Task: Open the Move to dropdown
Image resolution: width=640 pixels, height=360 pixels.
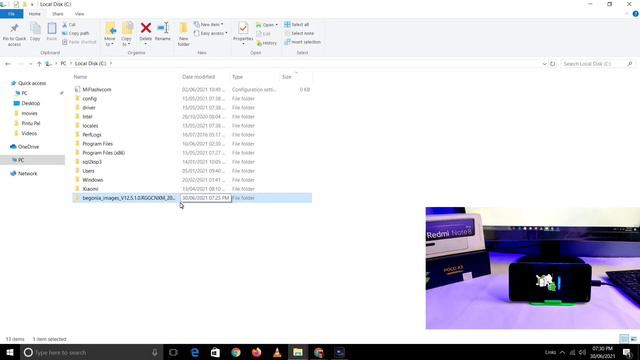Action: [x=110, y=34]
